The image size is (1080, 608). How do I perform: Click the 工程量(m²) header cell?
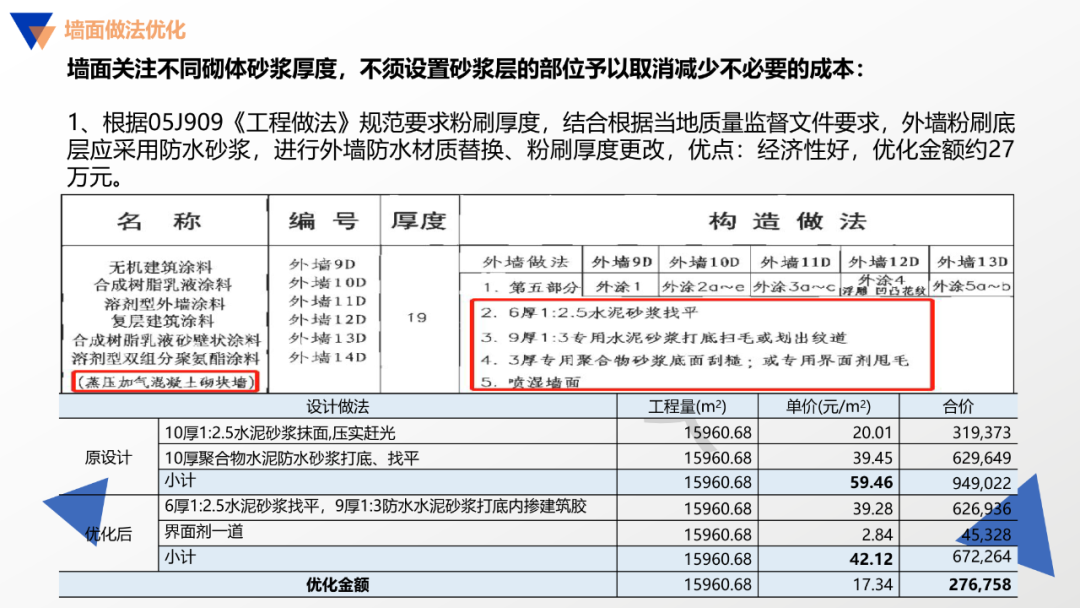(687, 407)
